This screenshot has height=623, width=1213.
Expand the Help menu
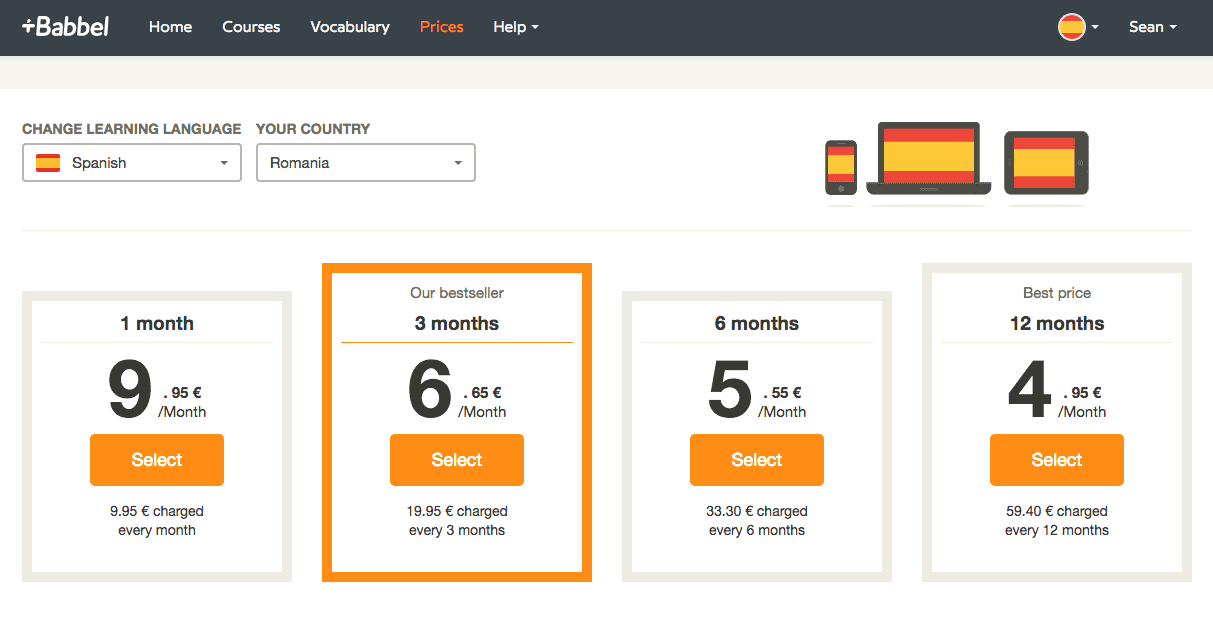point(515,27)
